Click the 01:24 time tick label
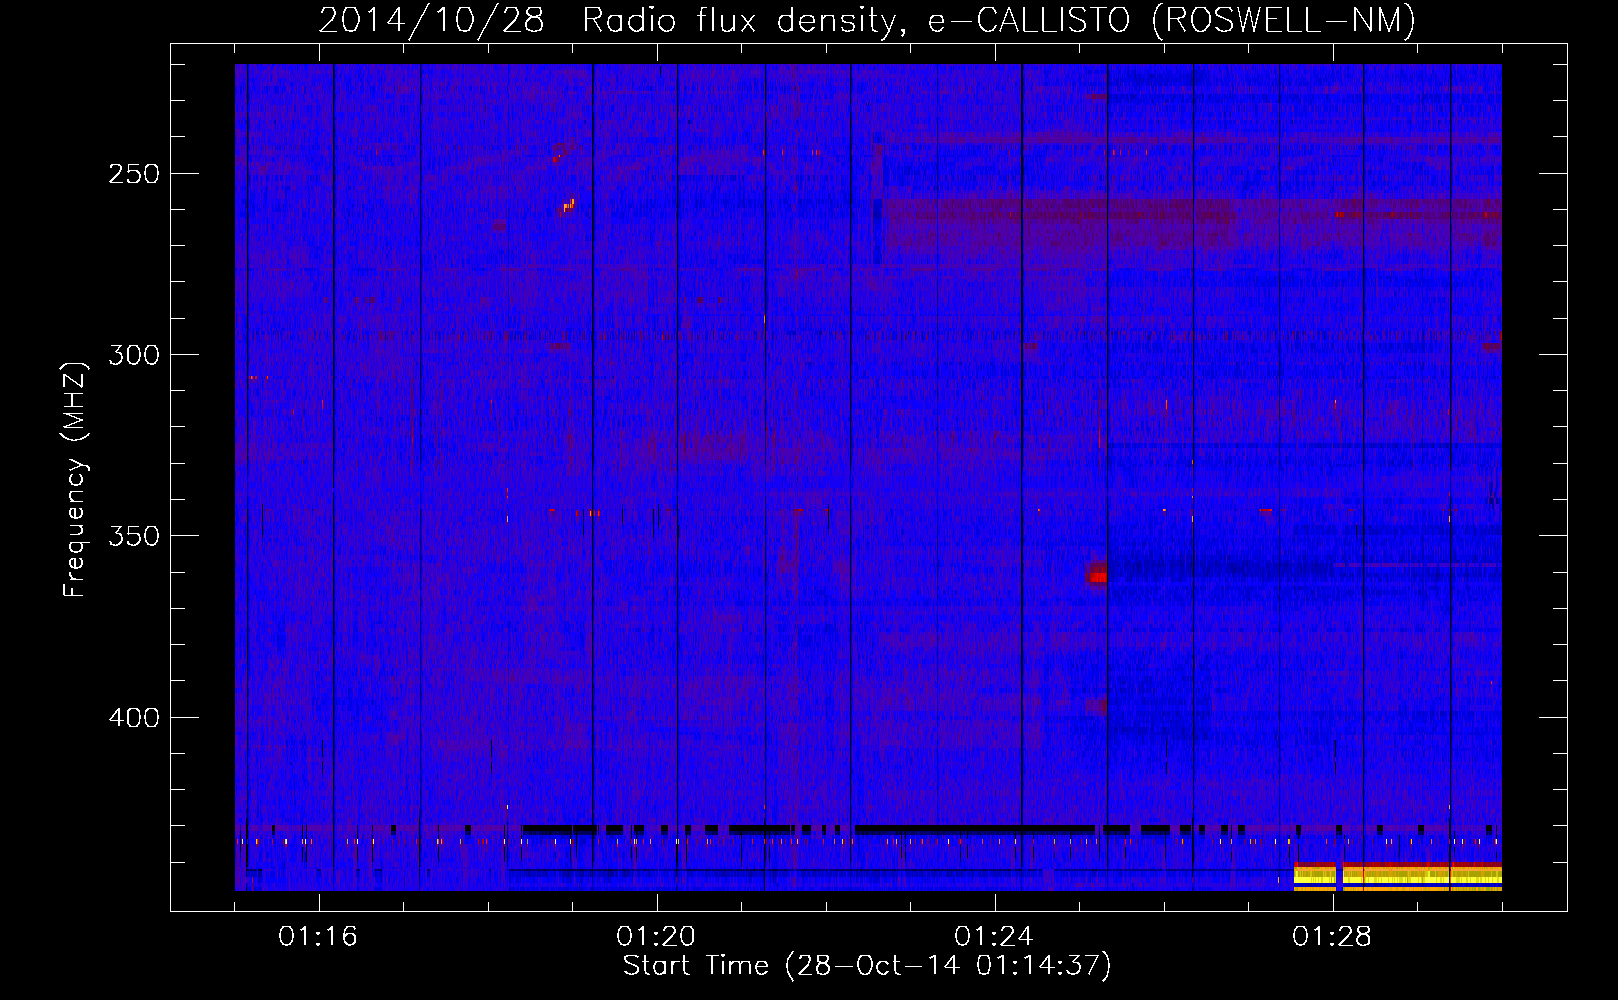Viewport: 1618px width, 1000px height. tap(994, 937)
